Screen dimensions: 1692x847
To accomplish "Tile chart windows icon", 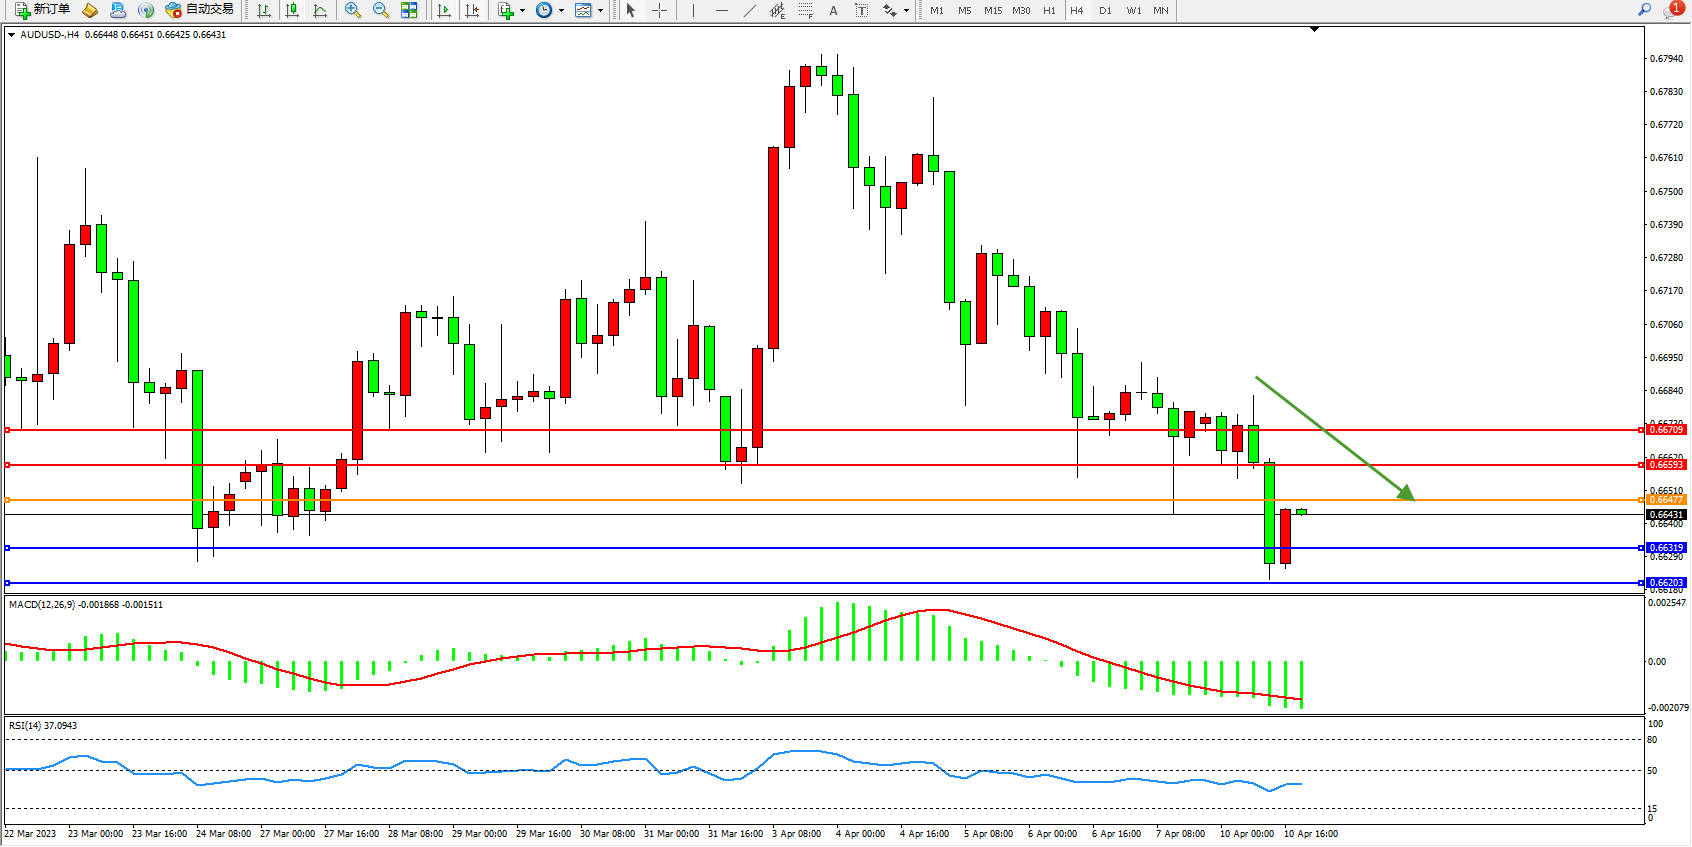I will click(409, 10).
